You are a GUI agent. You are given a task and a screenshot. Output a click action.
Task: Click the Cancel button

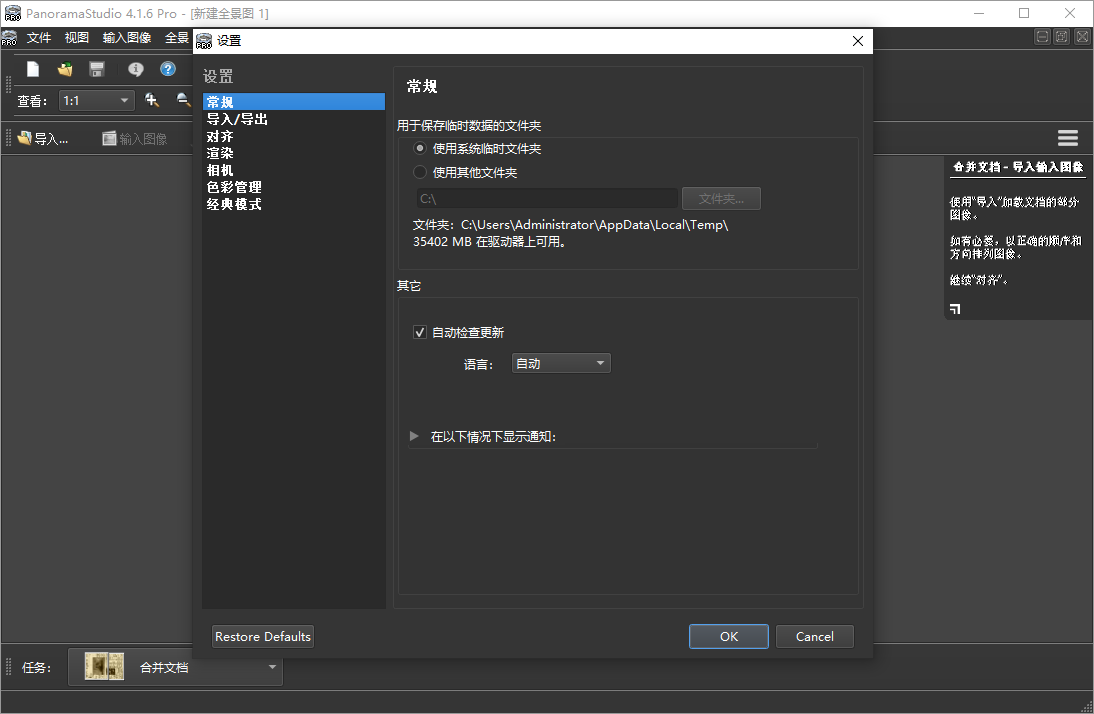point(815,637)
